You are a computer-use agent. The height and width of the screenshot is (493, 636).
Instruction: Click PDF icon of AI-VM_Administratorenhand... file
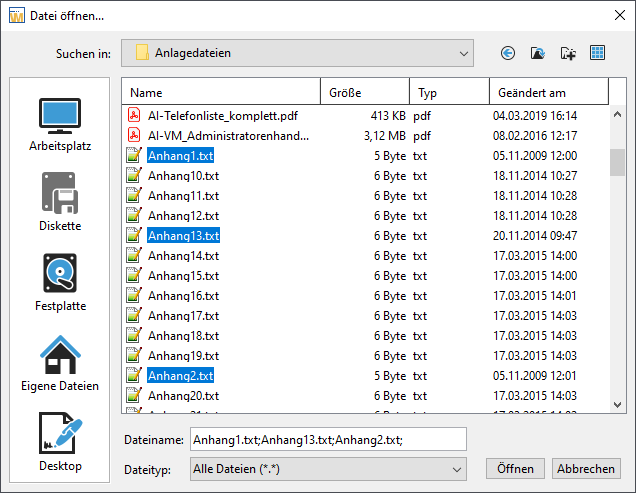click(x=134, y=135)
